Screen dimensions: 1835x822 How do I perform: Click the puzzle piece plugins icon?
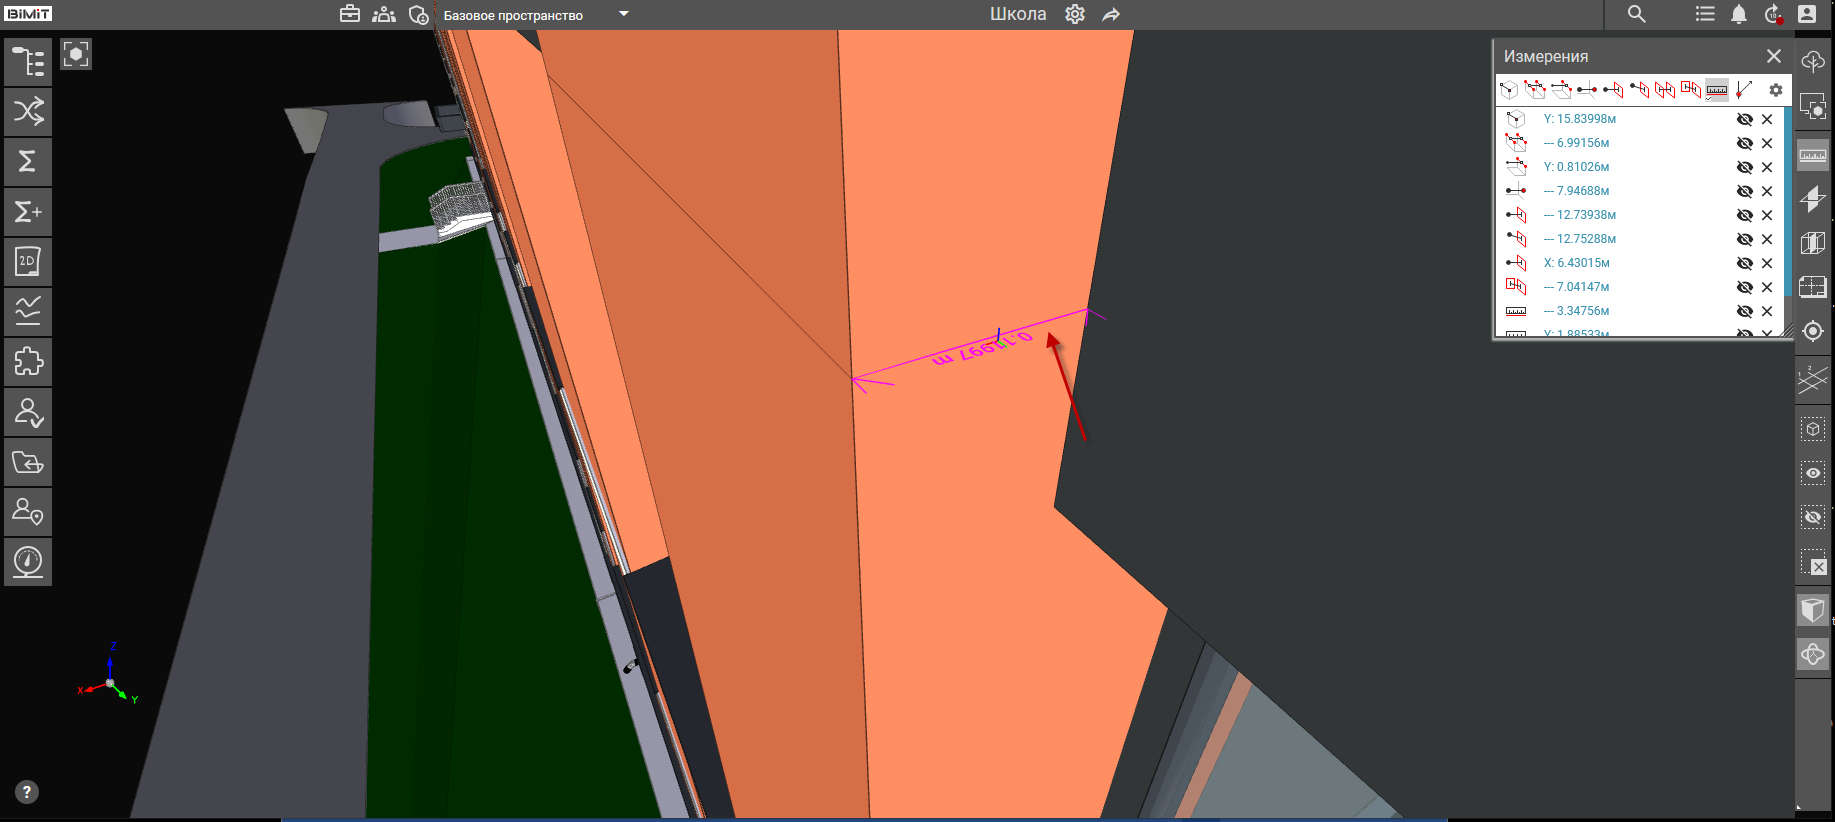[x=28, y=361]
